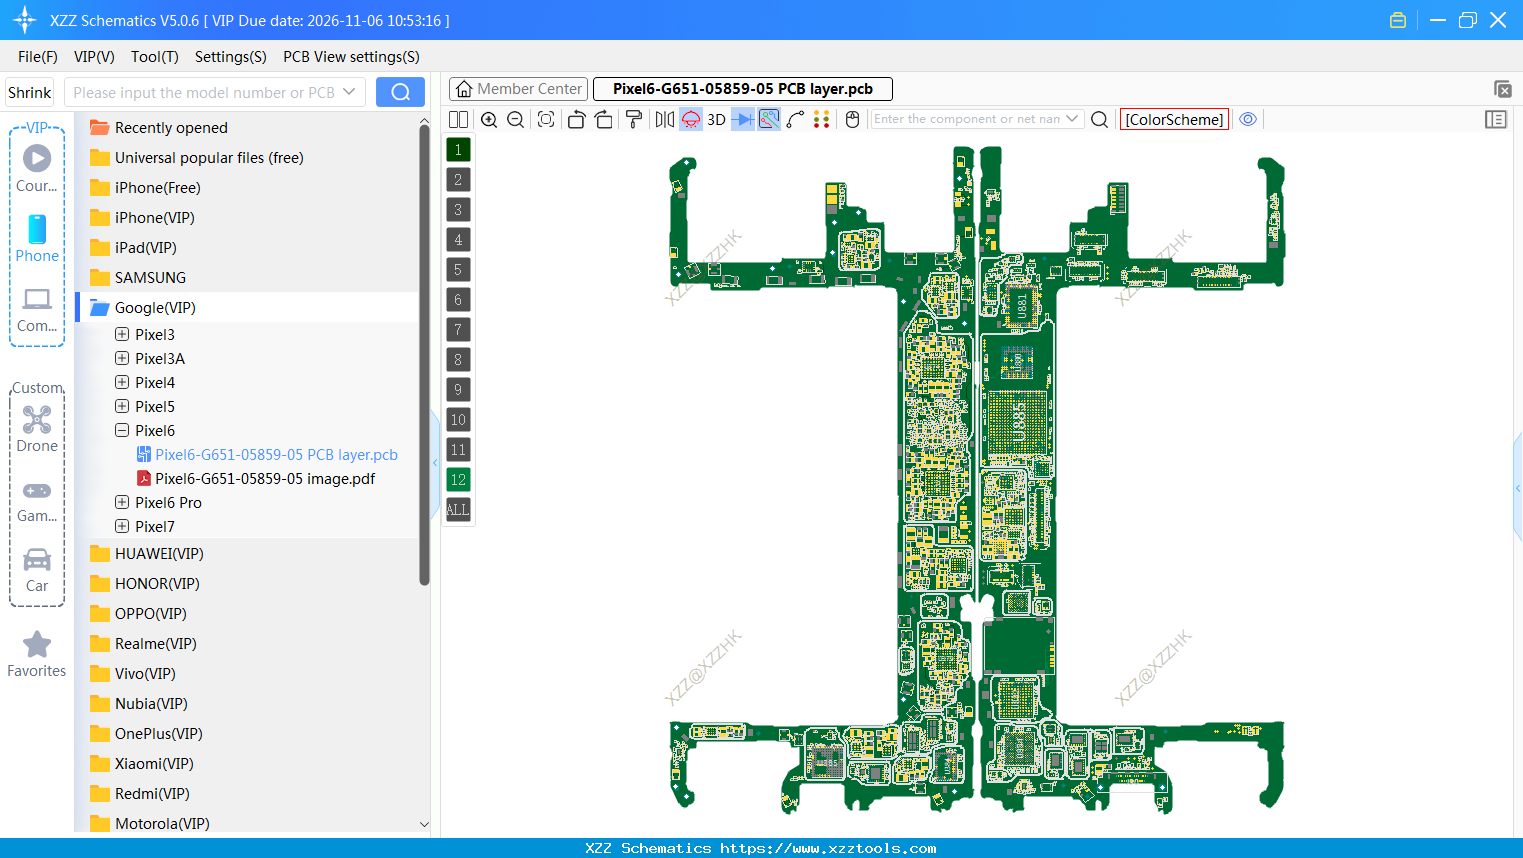The image size is (1523, 858).
Task: Expand the Pixel6 Pro folder
Action: [120, 502]
